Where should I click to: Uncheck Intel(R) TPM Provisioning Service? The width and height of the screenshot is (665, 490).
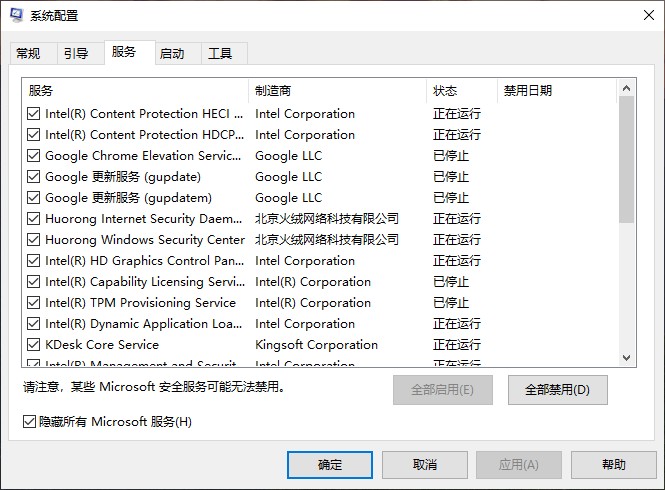click(x=34, y=302)
